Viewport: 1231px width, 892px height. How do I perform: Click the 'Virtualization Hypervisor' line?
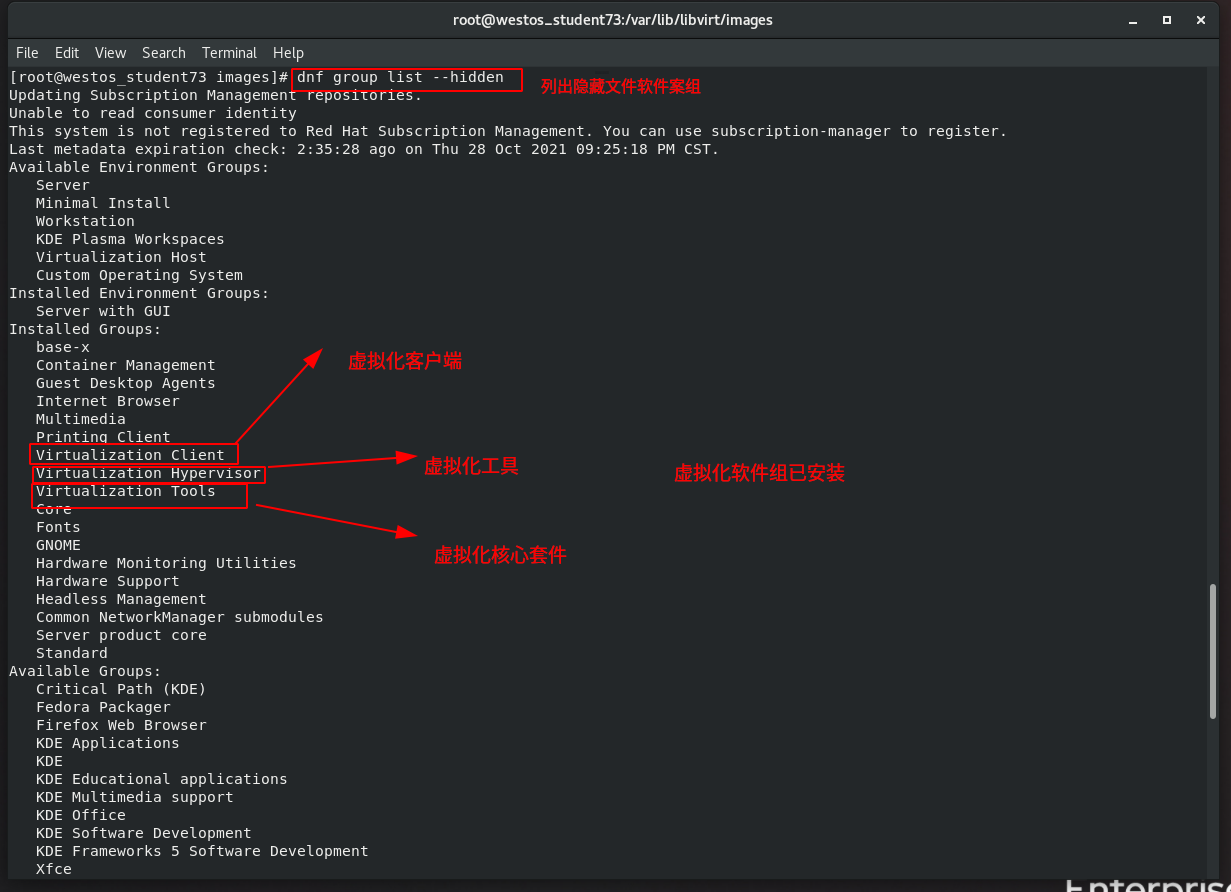click(148, 473)
